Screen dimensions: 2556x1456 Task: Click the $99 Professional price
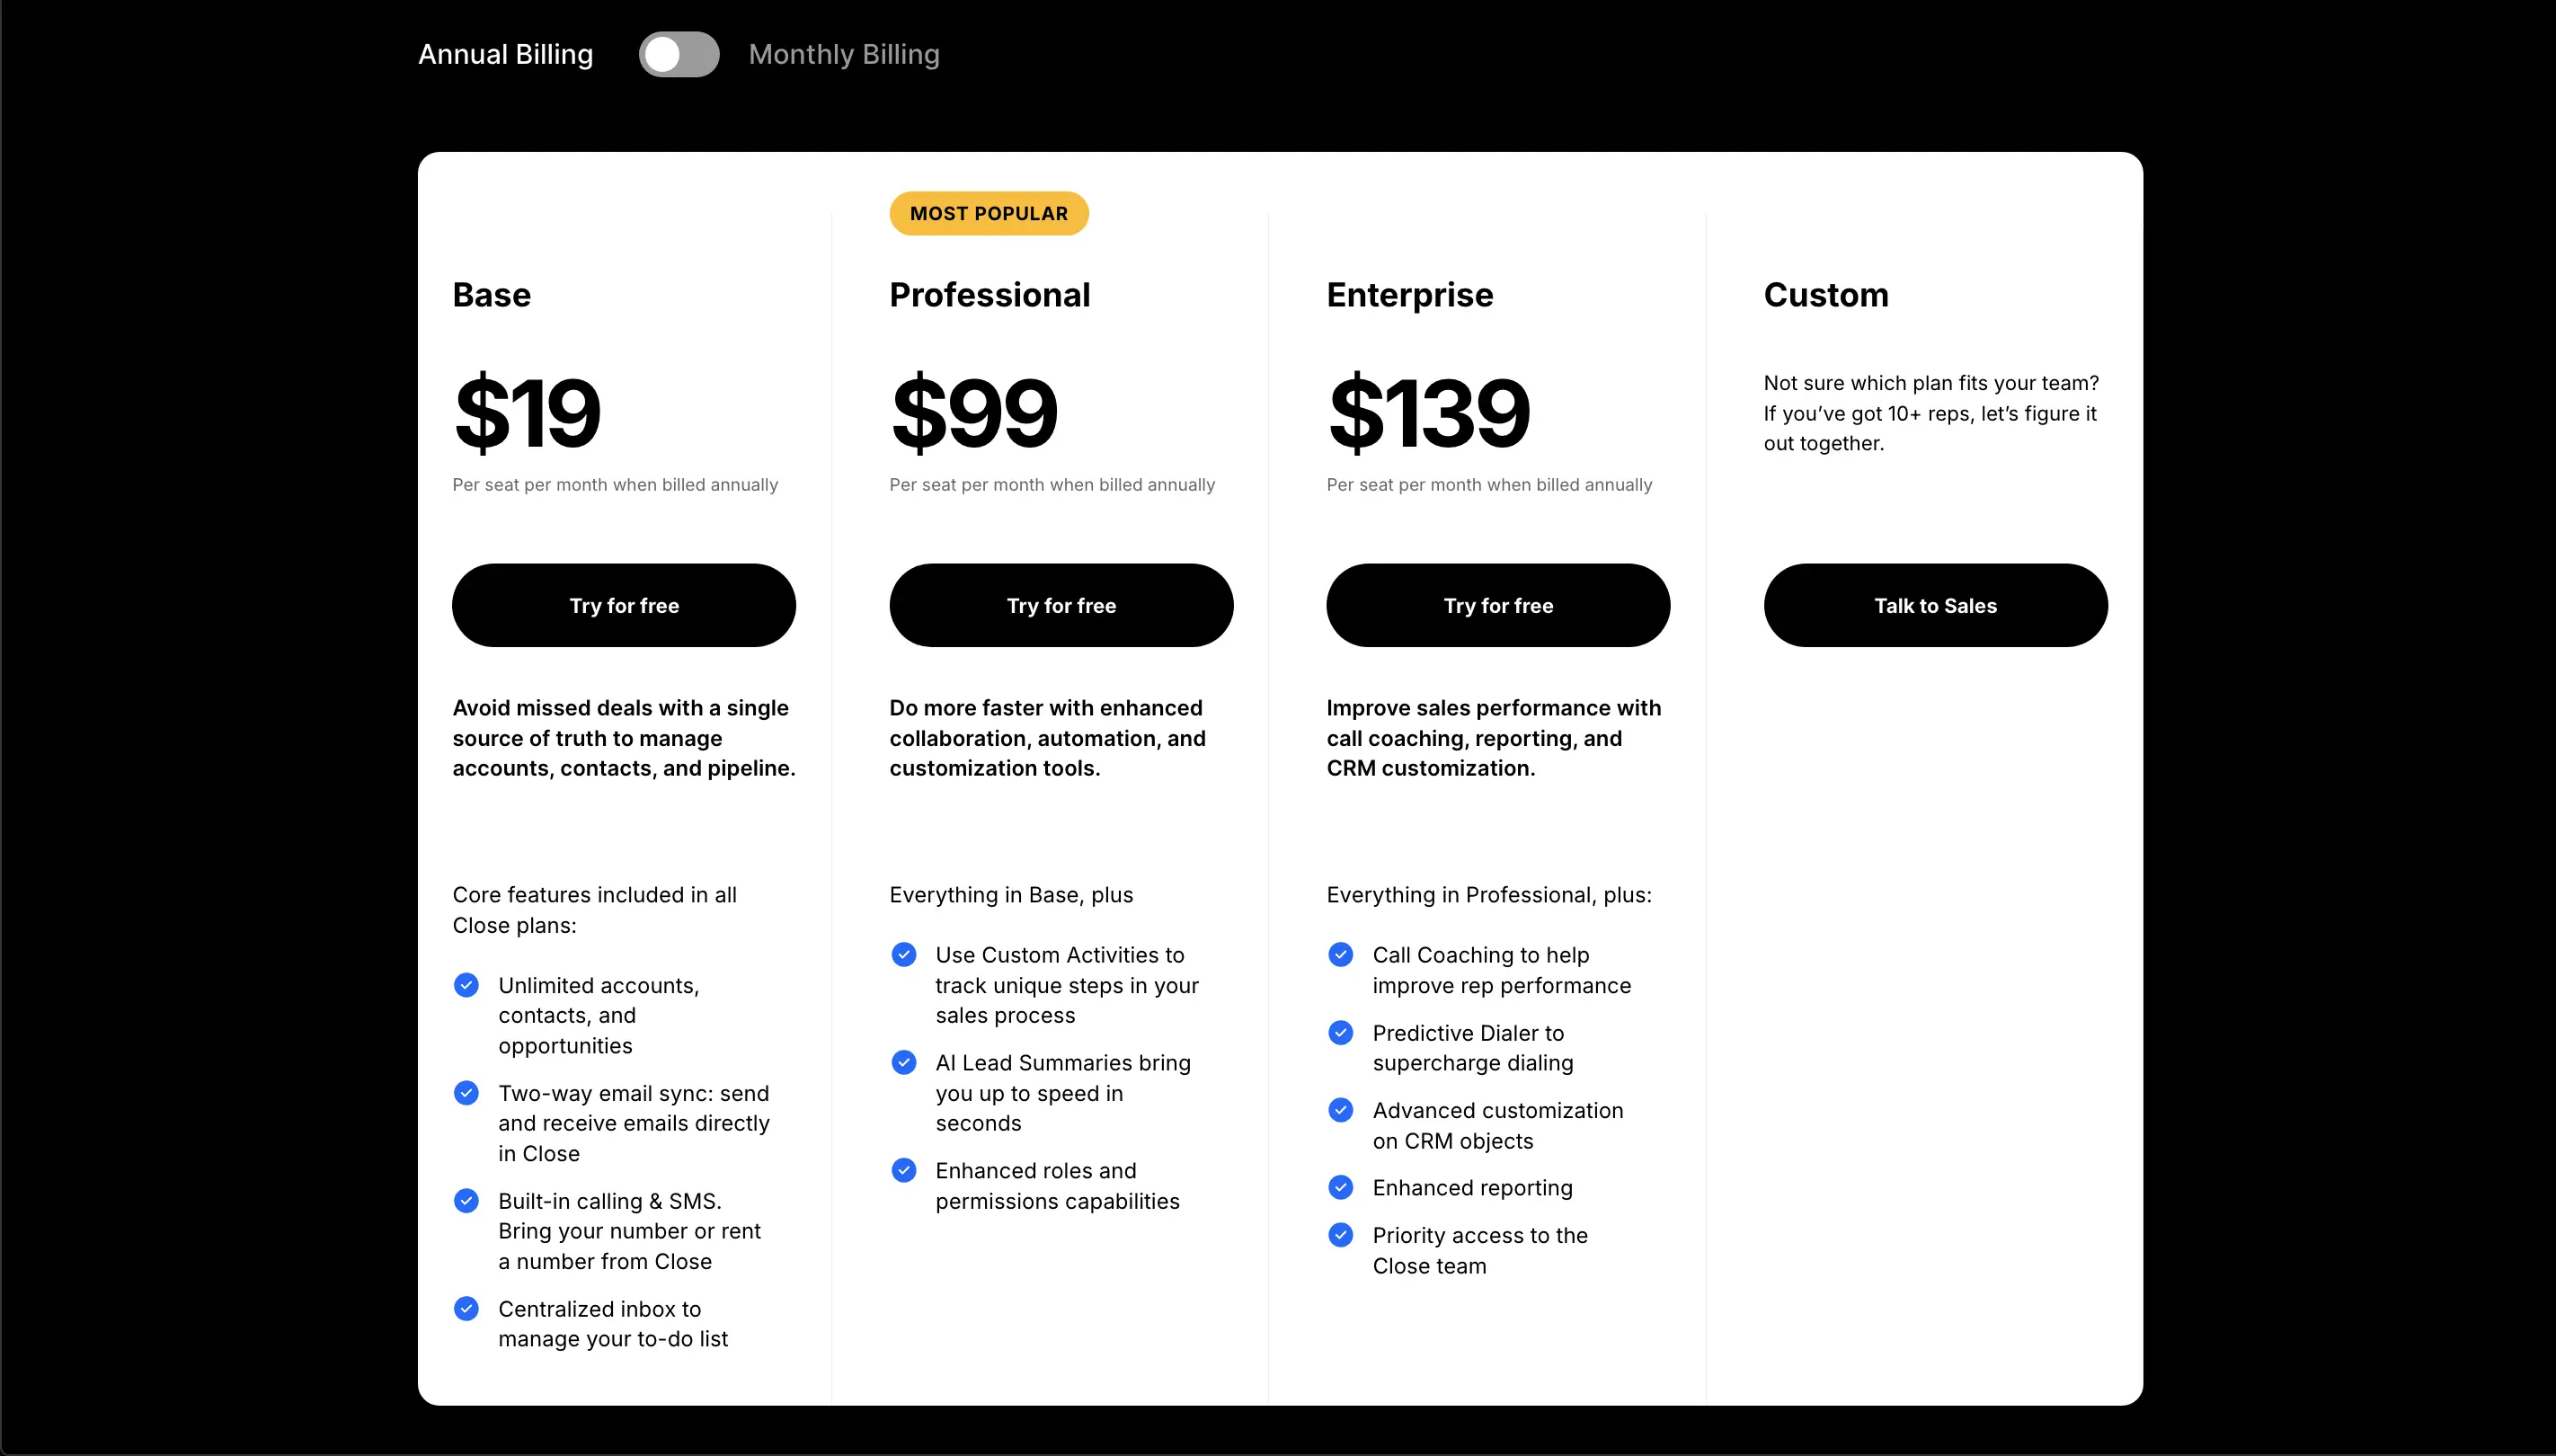click(x=973, y=410)
